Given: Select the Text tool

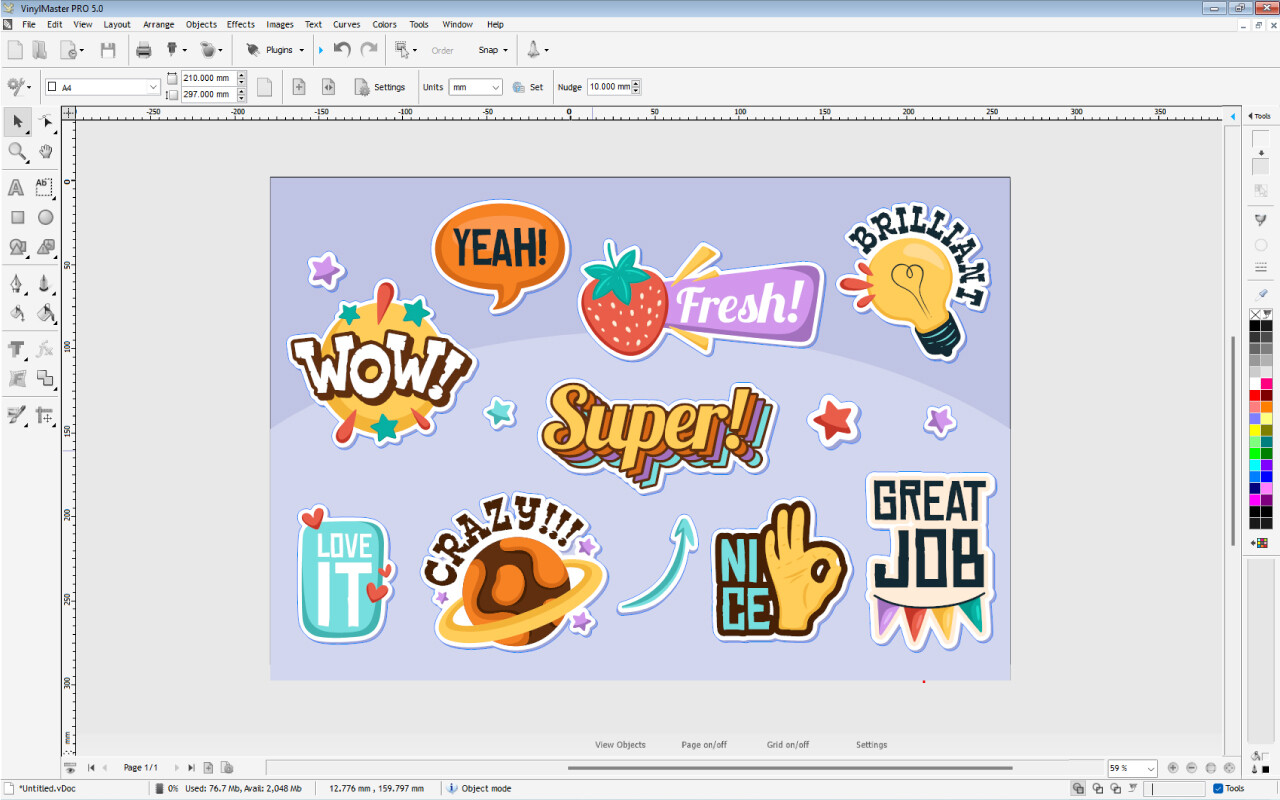Looking at the screenshot, I should pyautogui.click(x=16, y=187).
